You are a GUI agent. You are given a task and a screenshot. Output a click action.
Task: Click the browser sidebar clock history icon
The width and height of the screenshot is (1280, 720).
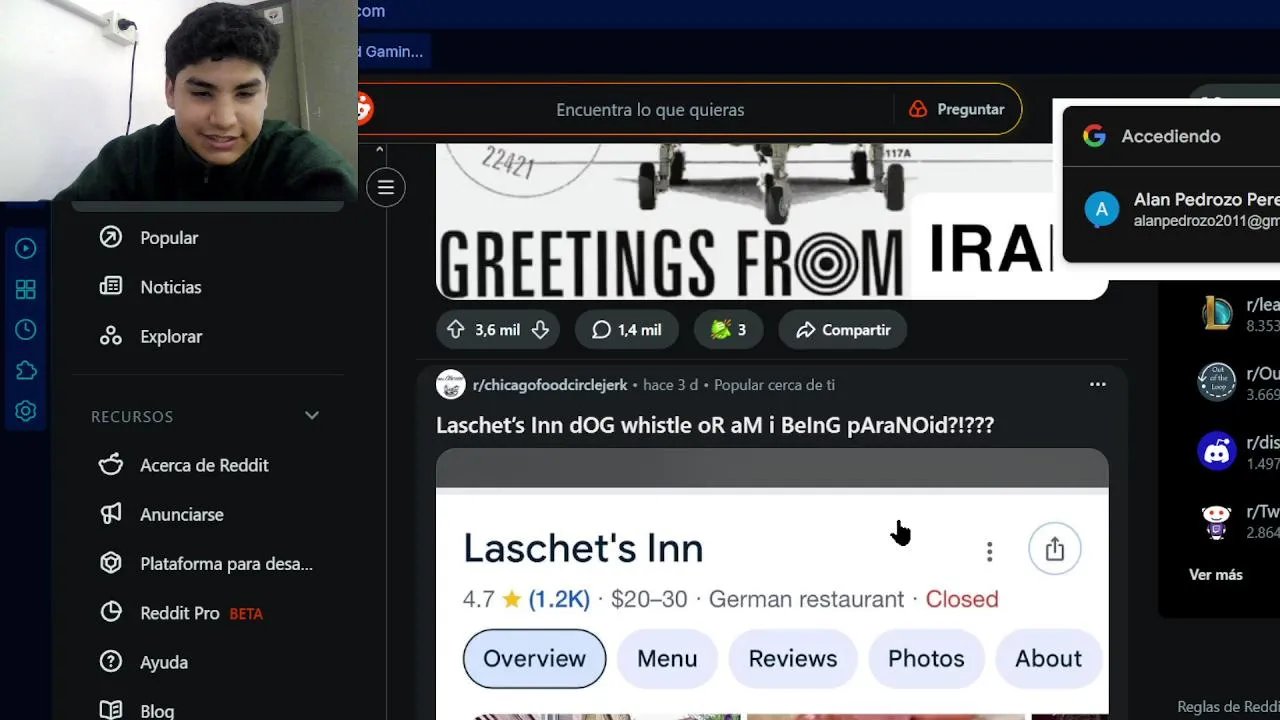(x=26, y=329)
